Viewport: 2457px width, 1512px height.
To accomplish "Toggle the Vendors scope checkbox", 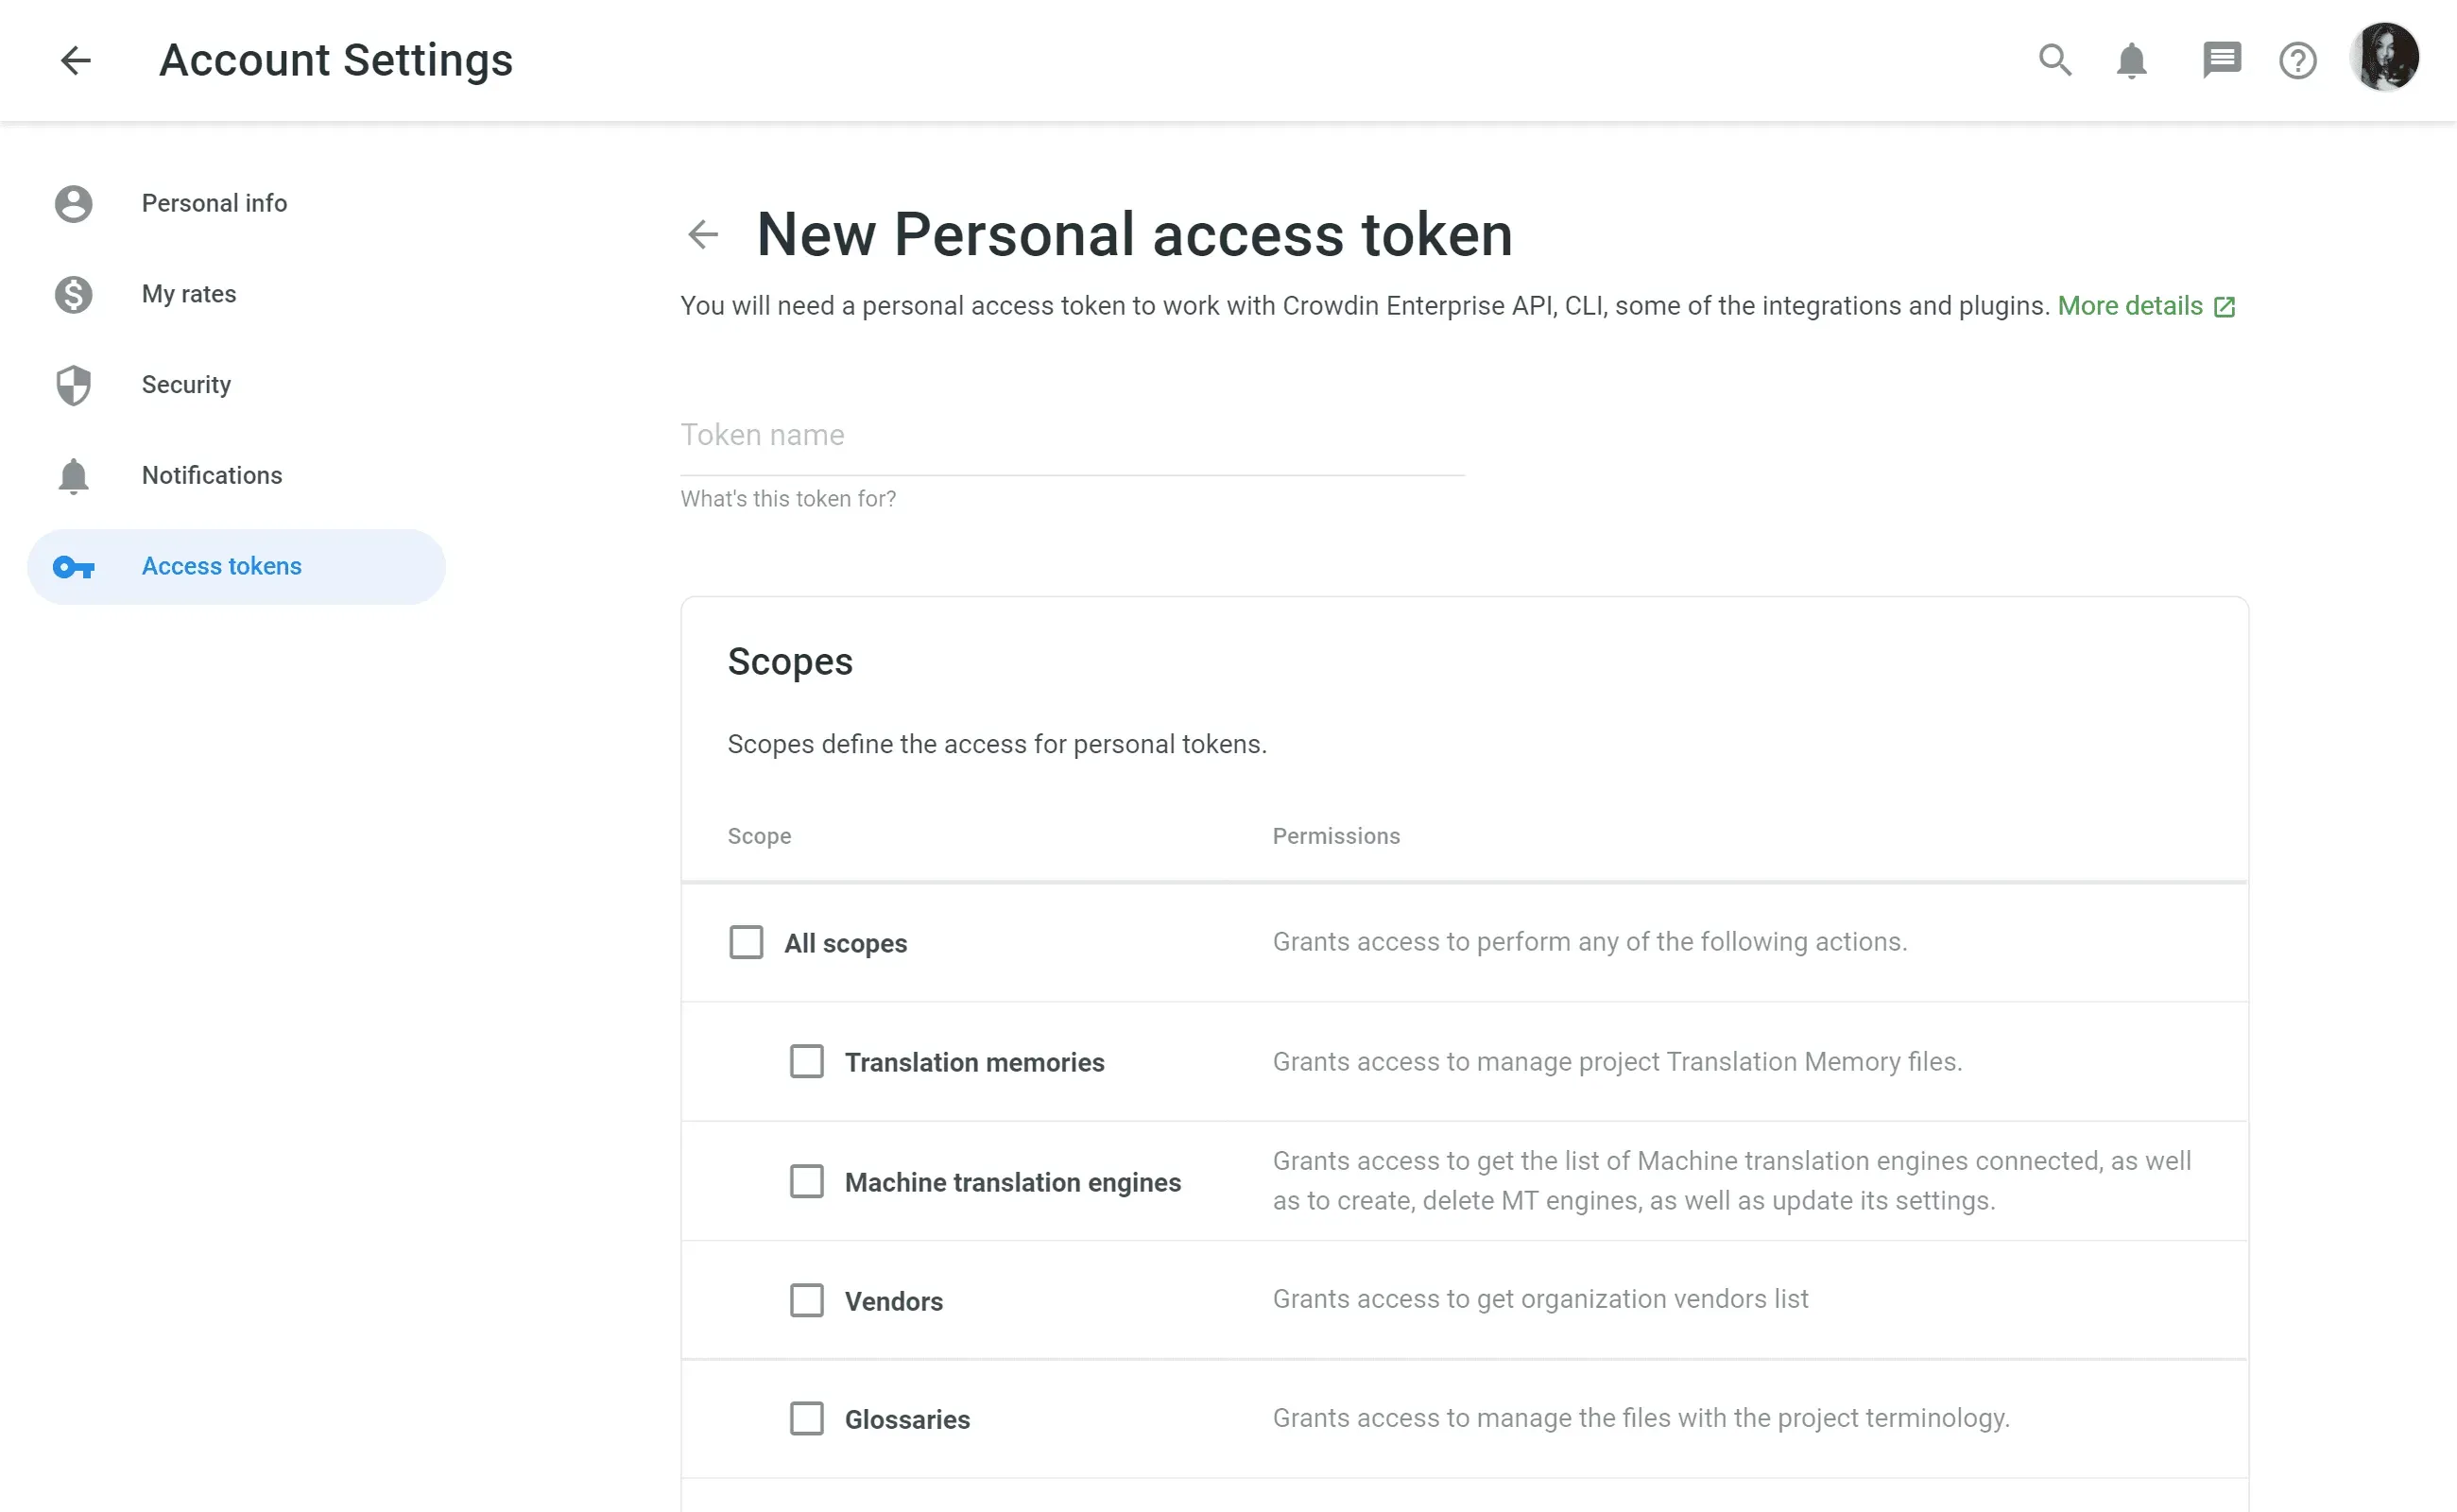I will (x=805, y=1298).
